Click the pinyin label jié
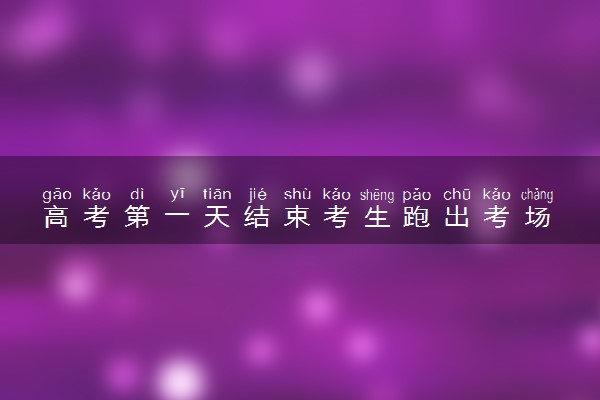This screenshot has width=600, height=400. [257, 194]
